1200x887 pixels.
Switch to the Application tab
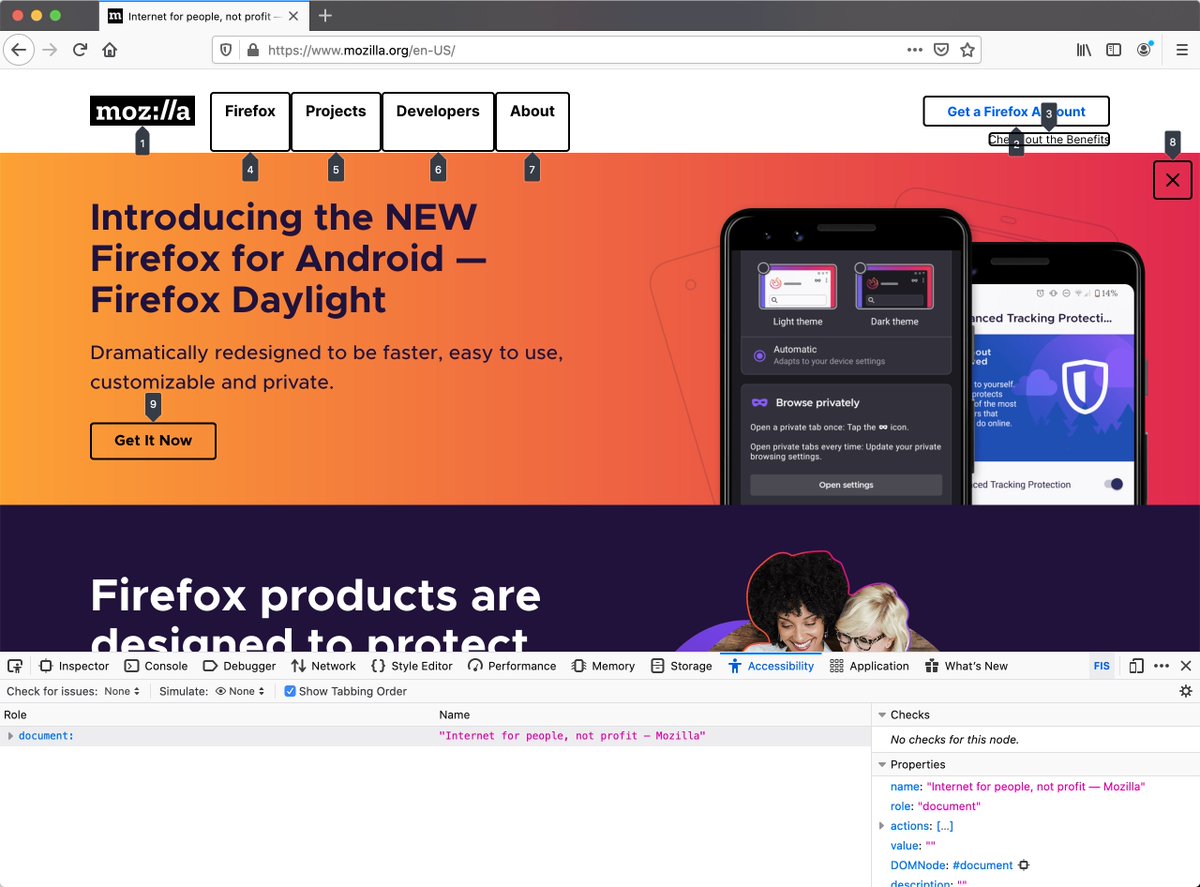tap(869, 666)
